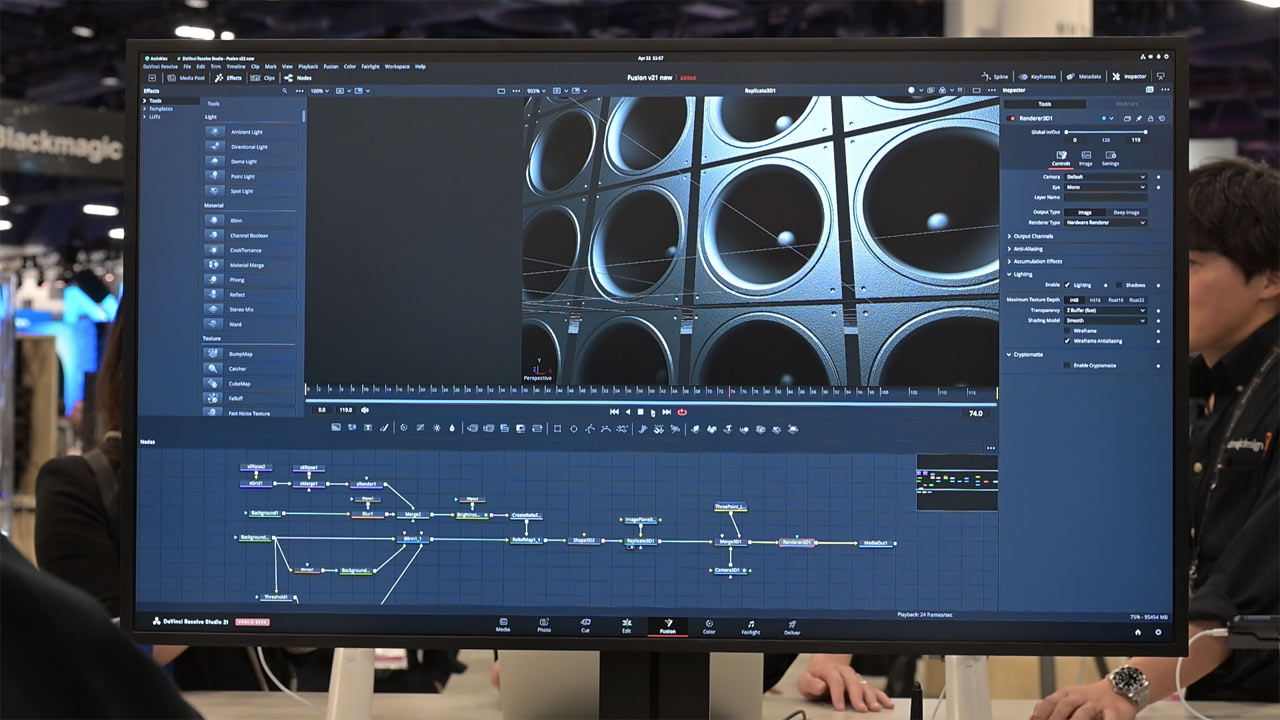Open the Playback menu

click(308, 67)
